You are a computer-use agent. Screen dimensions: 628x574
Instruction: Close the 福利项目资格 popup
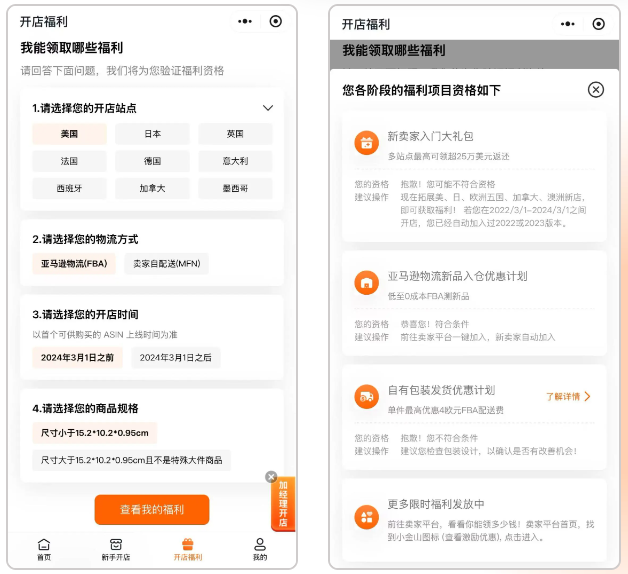tap(596, 90)
